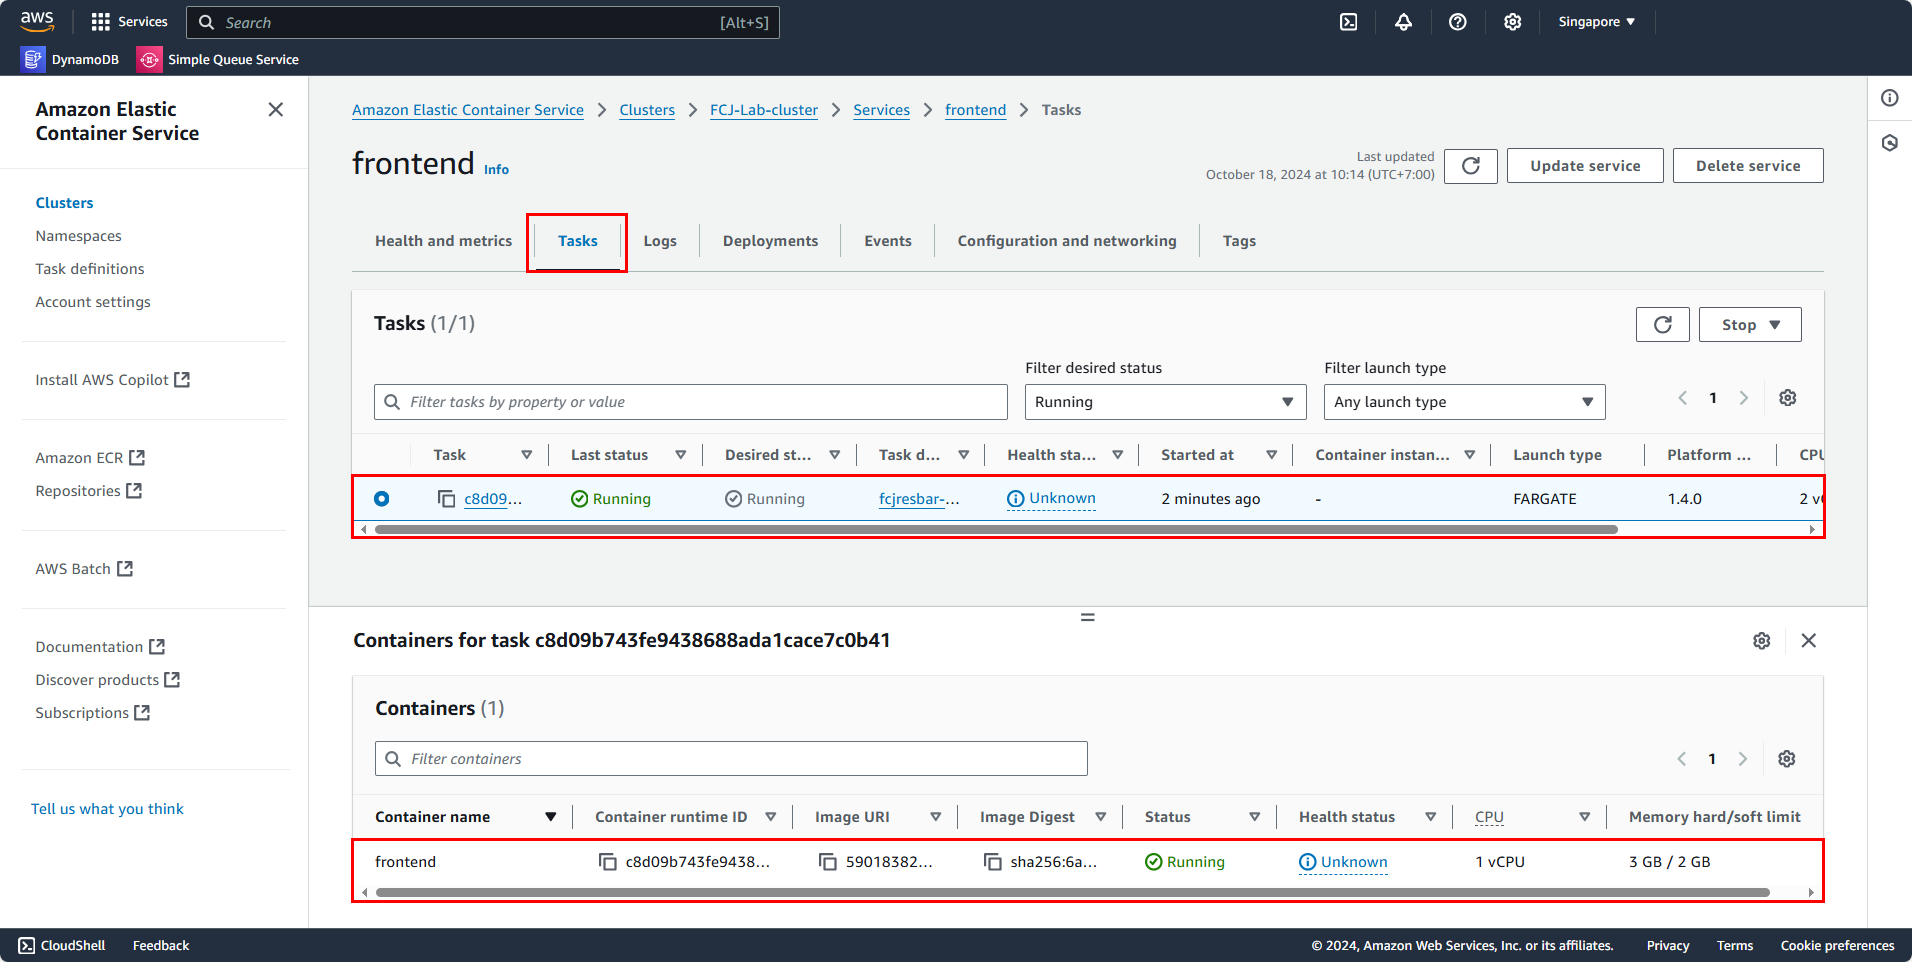Sort by Started at column
Image resolution: width=1912 pixels, height=962 pixels.
pos(1272,455)
